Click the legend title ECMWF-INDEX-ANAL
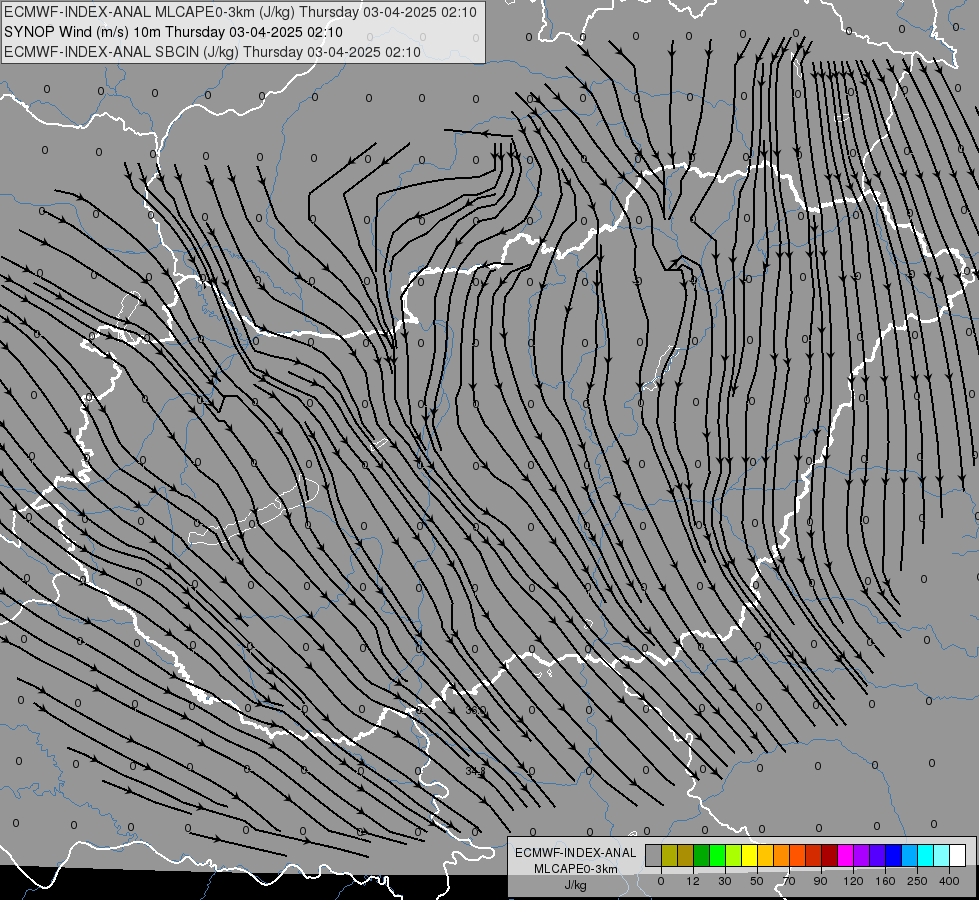979x900 pixels. [576, 853]
